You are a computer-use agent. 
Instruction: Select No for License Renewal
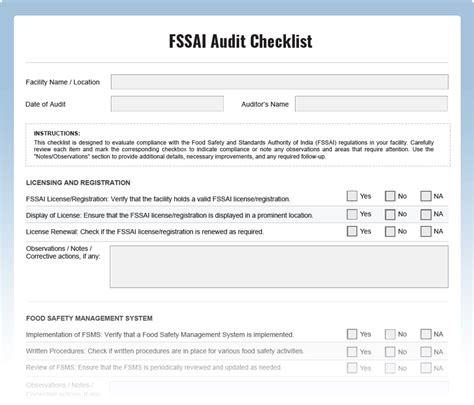390,231
